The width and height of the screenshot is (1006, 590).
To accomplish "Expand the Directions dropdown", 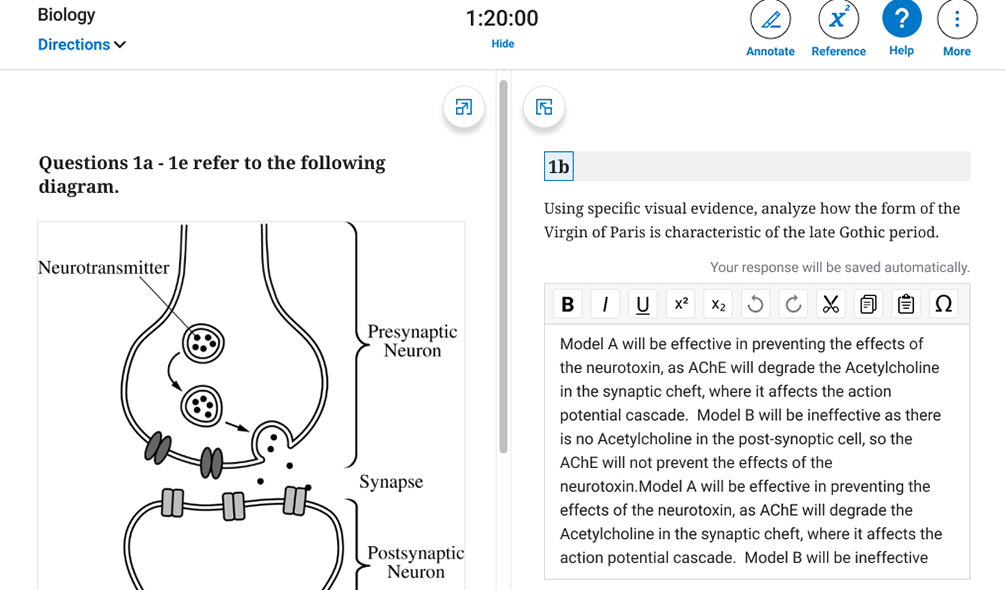I will (x=81, y=44).
